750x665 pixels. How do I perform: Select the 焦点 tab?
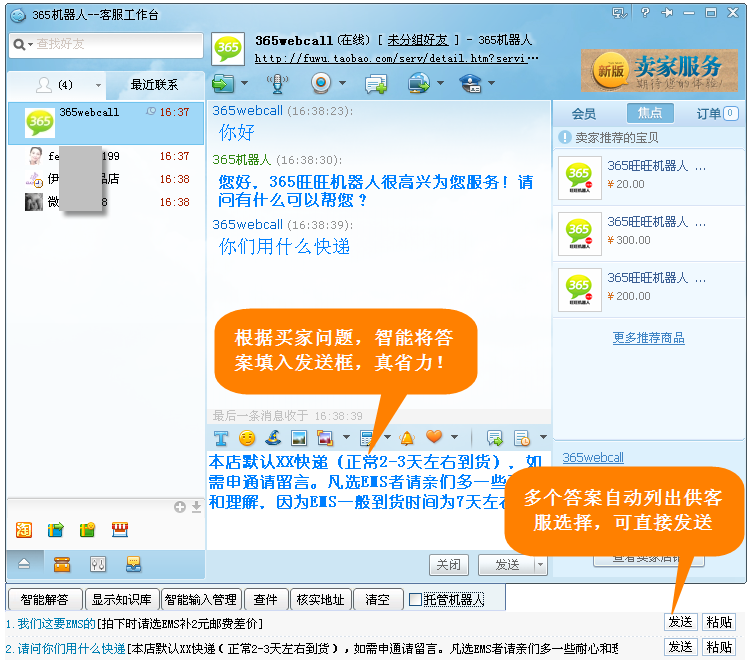[x=650, y=113]
